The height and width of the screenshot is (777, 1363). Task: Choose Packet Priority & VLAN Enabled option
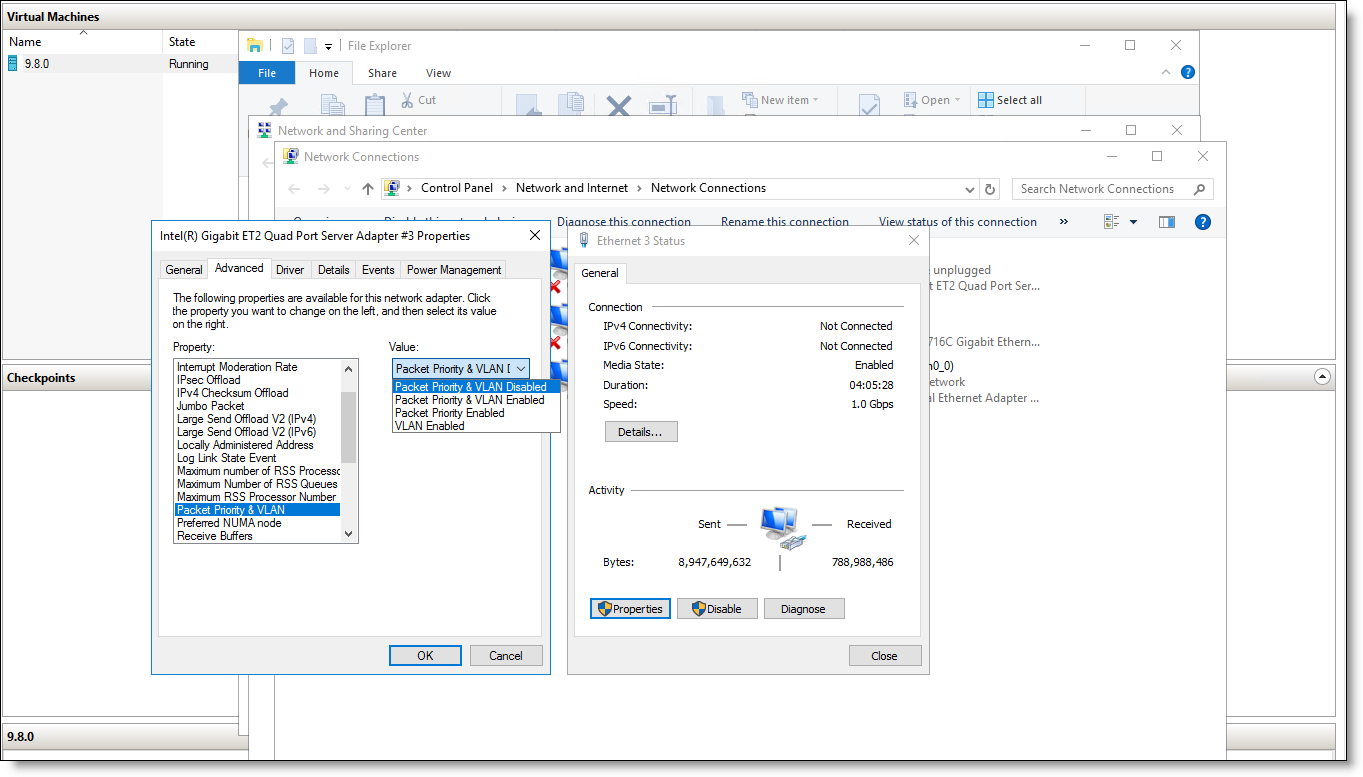(476, 400)
